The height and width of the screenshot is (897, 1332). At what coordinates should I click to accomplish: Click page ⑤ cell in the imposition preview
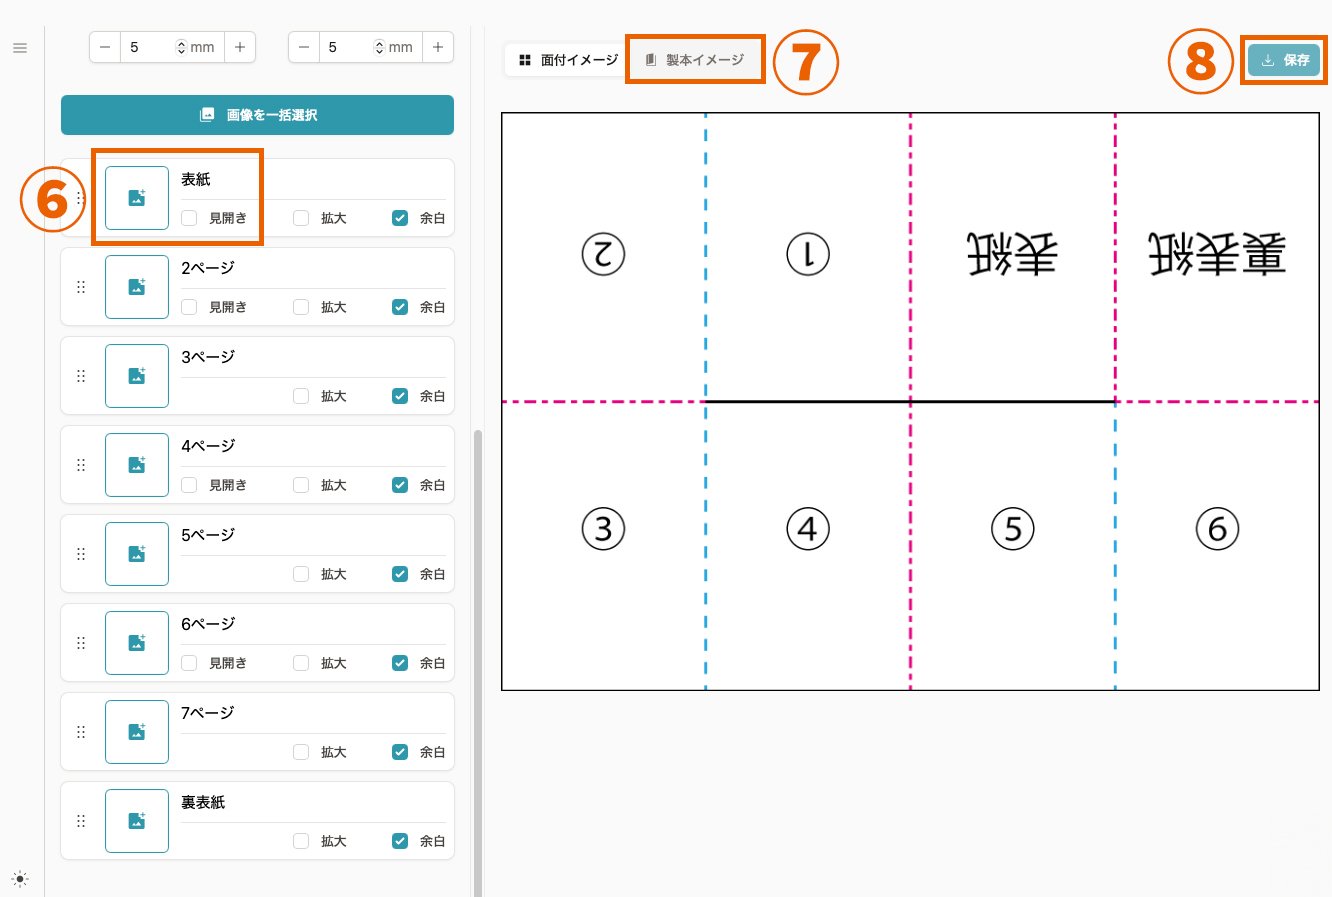(1013, 546)
